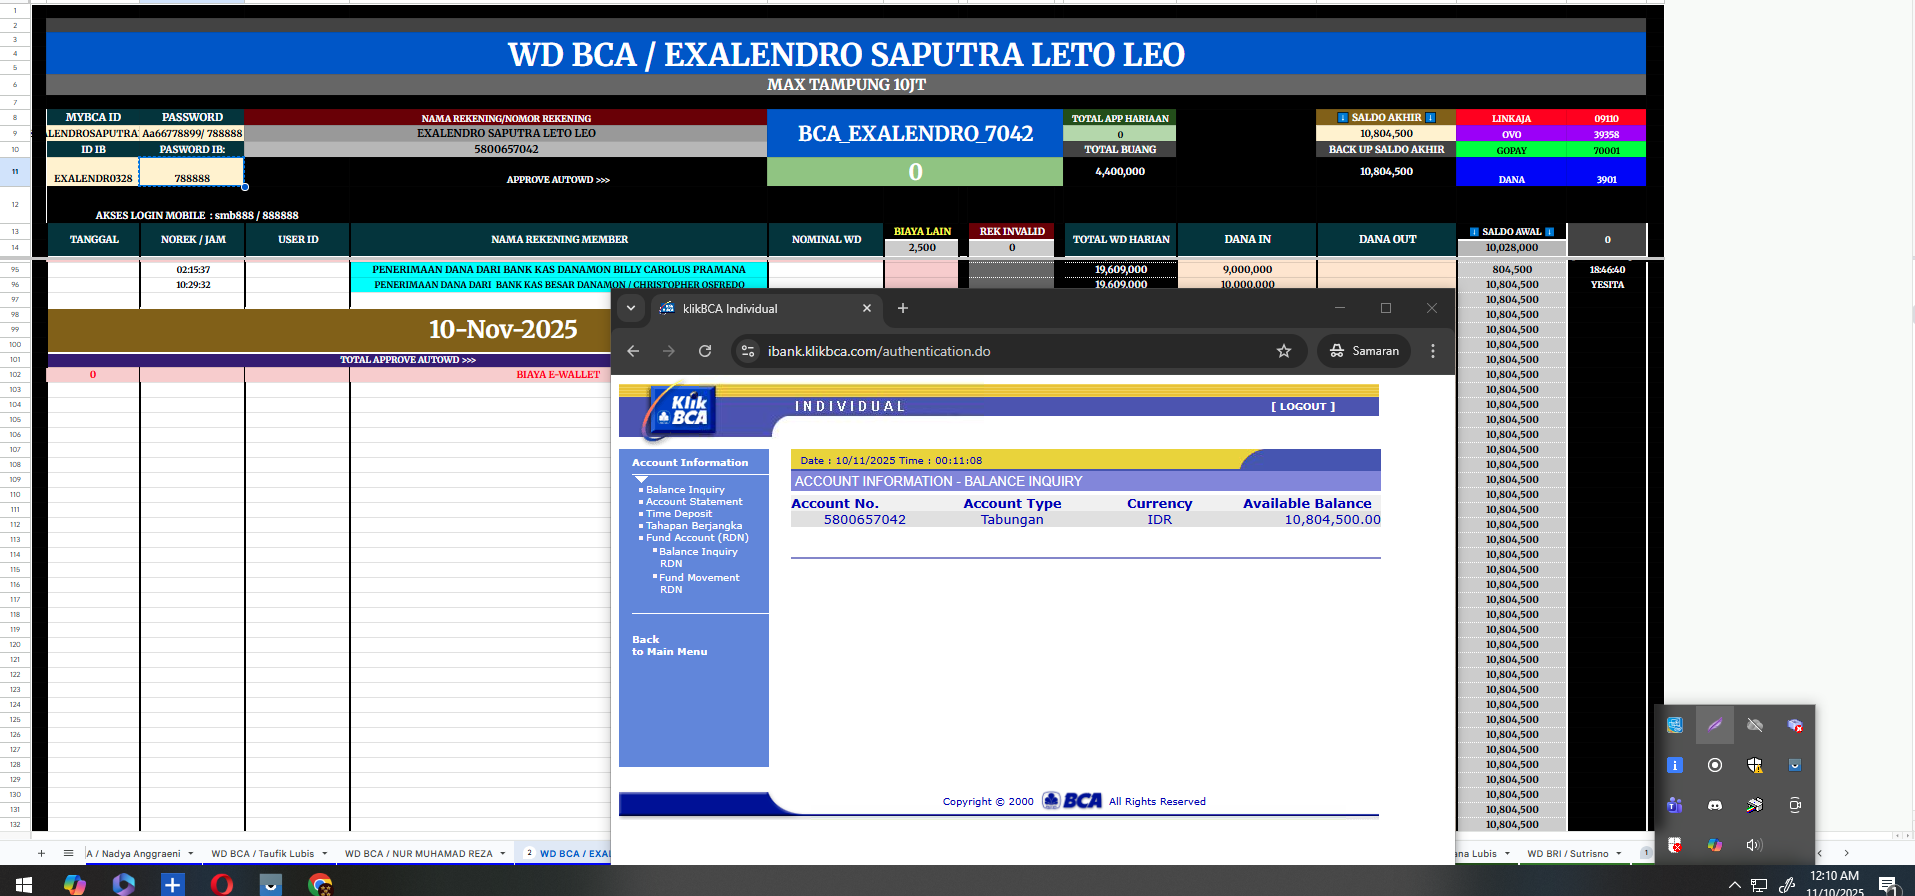
Task: Select the 10-Nov-2025 date banner
Action: click(x=503, y=330)
